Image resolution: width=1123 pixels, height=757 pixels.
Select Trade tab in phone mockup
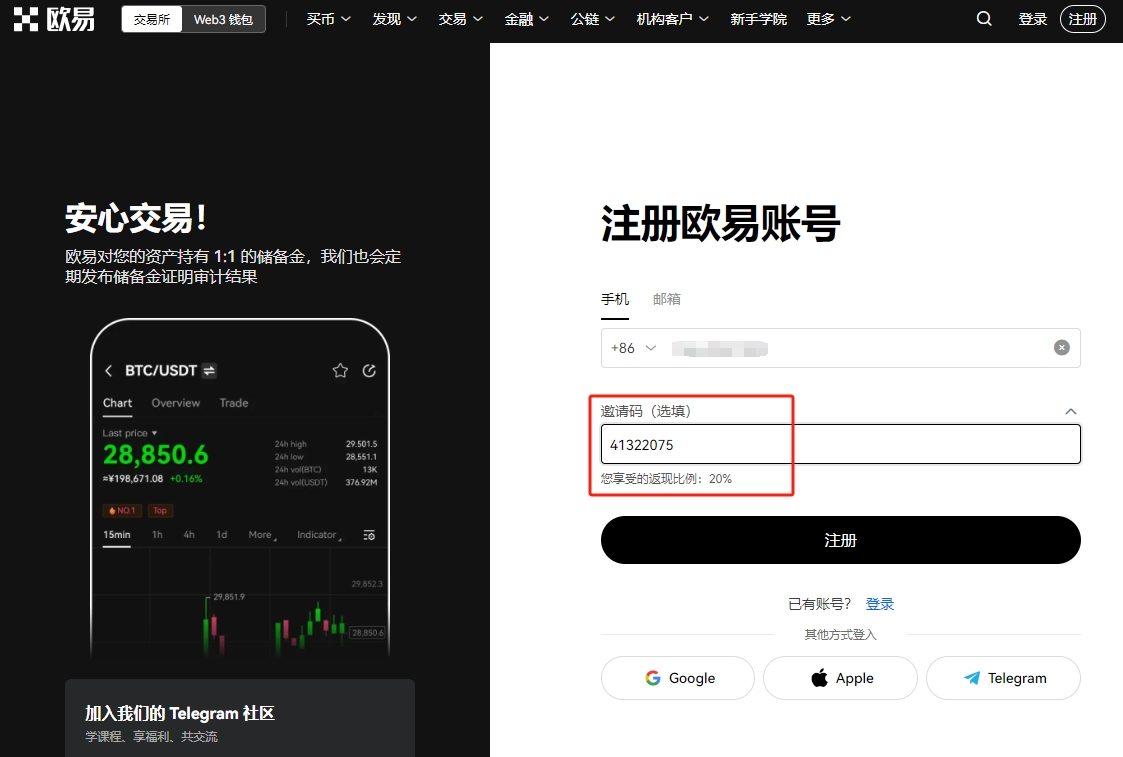click(x=233, y=403)
